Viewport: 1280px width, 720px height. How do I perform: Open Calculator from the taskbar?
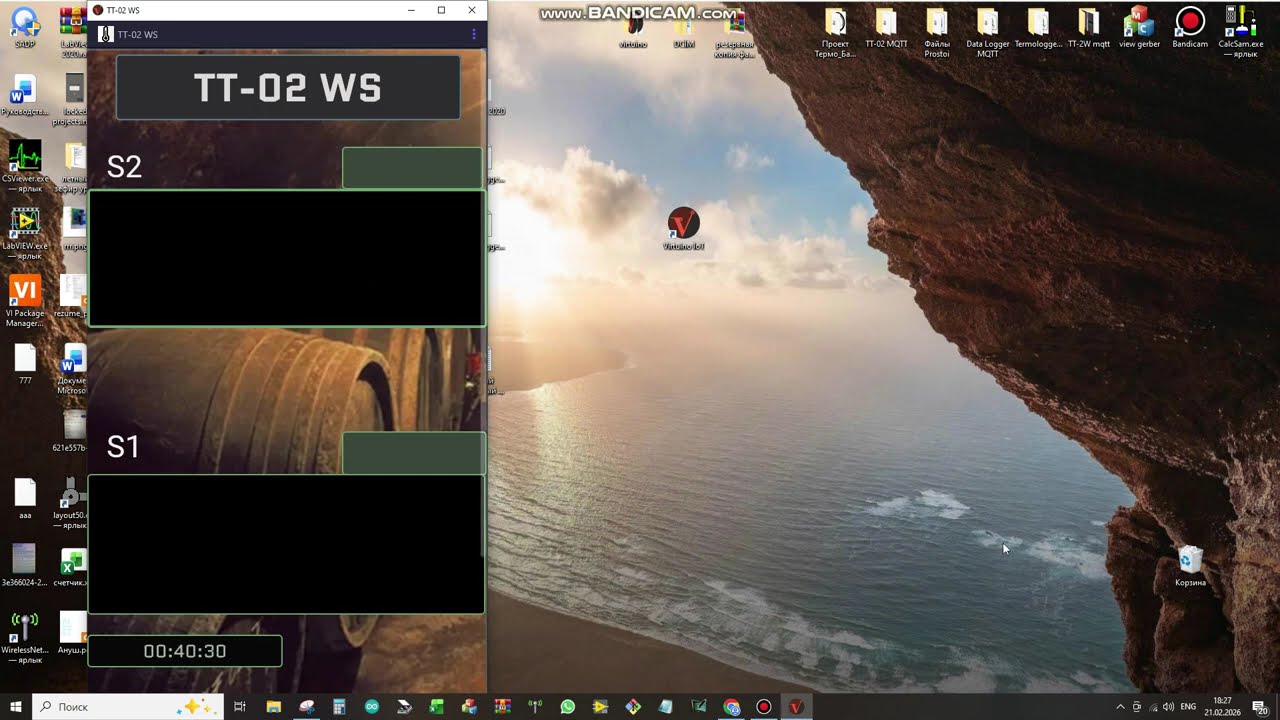339,706
